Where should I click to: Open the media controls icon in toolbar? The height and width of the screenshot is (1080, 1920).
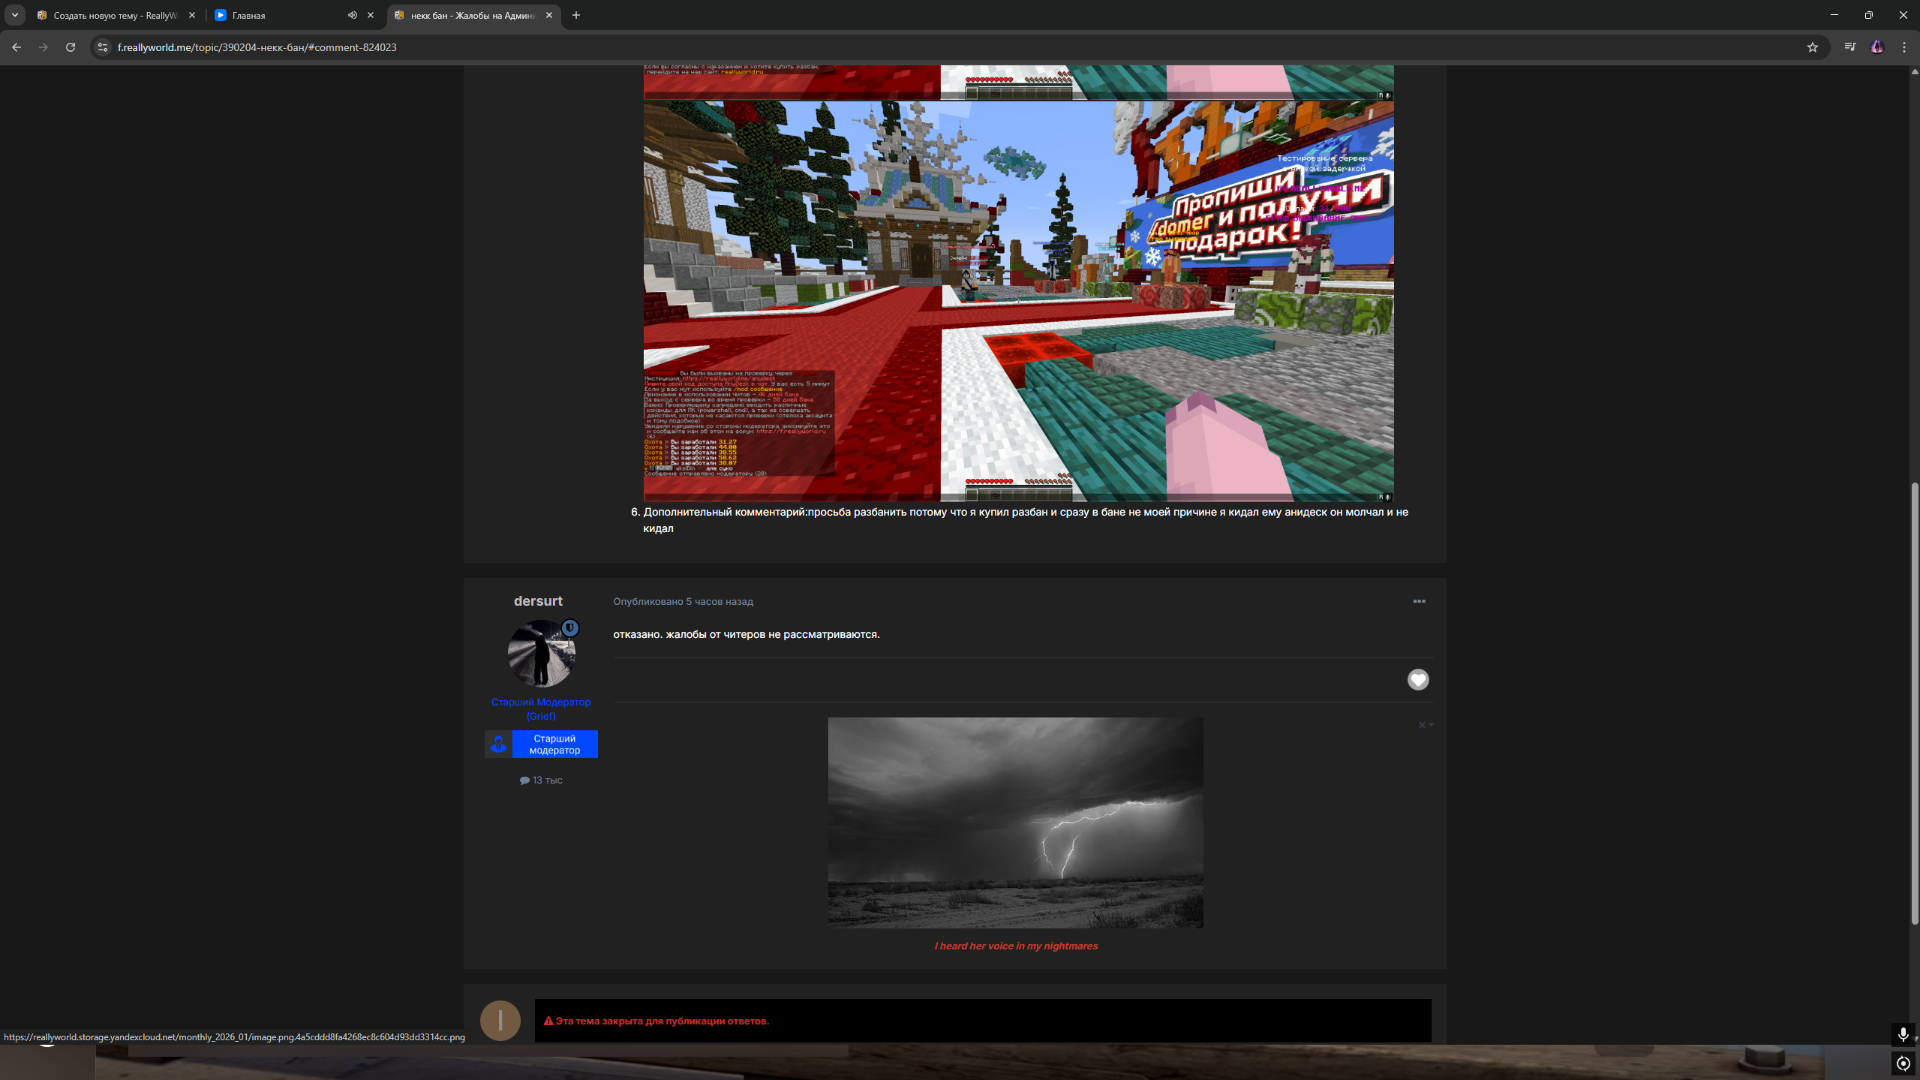click(x=1850, y=47)
